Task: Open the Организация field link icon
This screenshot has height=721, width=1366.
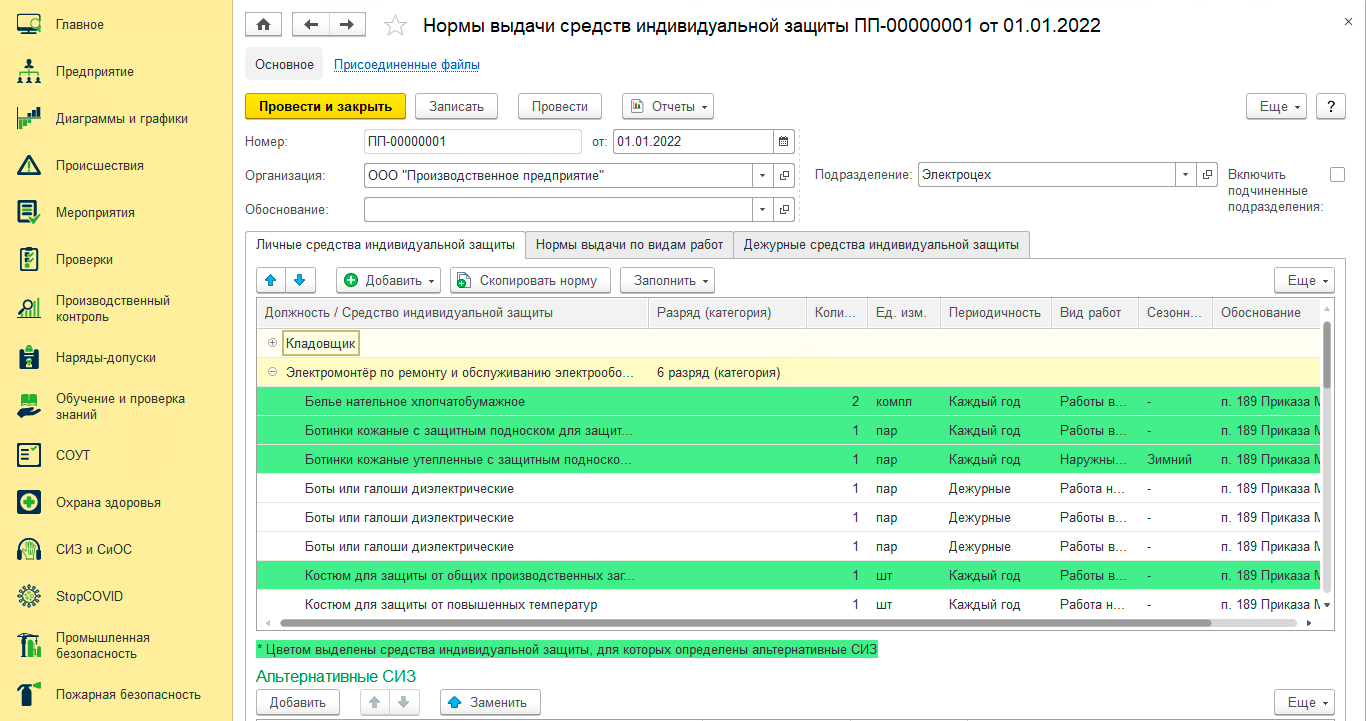Action: point(784,176)
